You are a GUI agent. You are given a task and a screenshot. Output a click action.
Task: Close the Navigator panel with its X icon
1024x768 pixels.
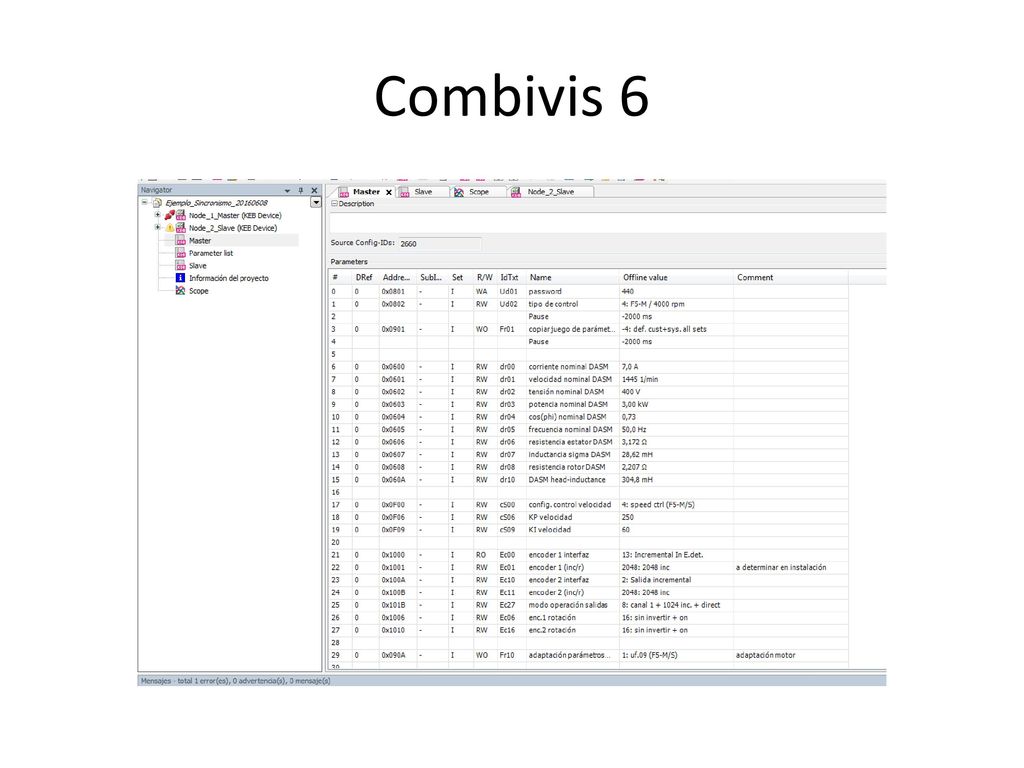point(314,190)
